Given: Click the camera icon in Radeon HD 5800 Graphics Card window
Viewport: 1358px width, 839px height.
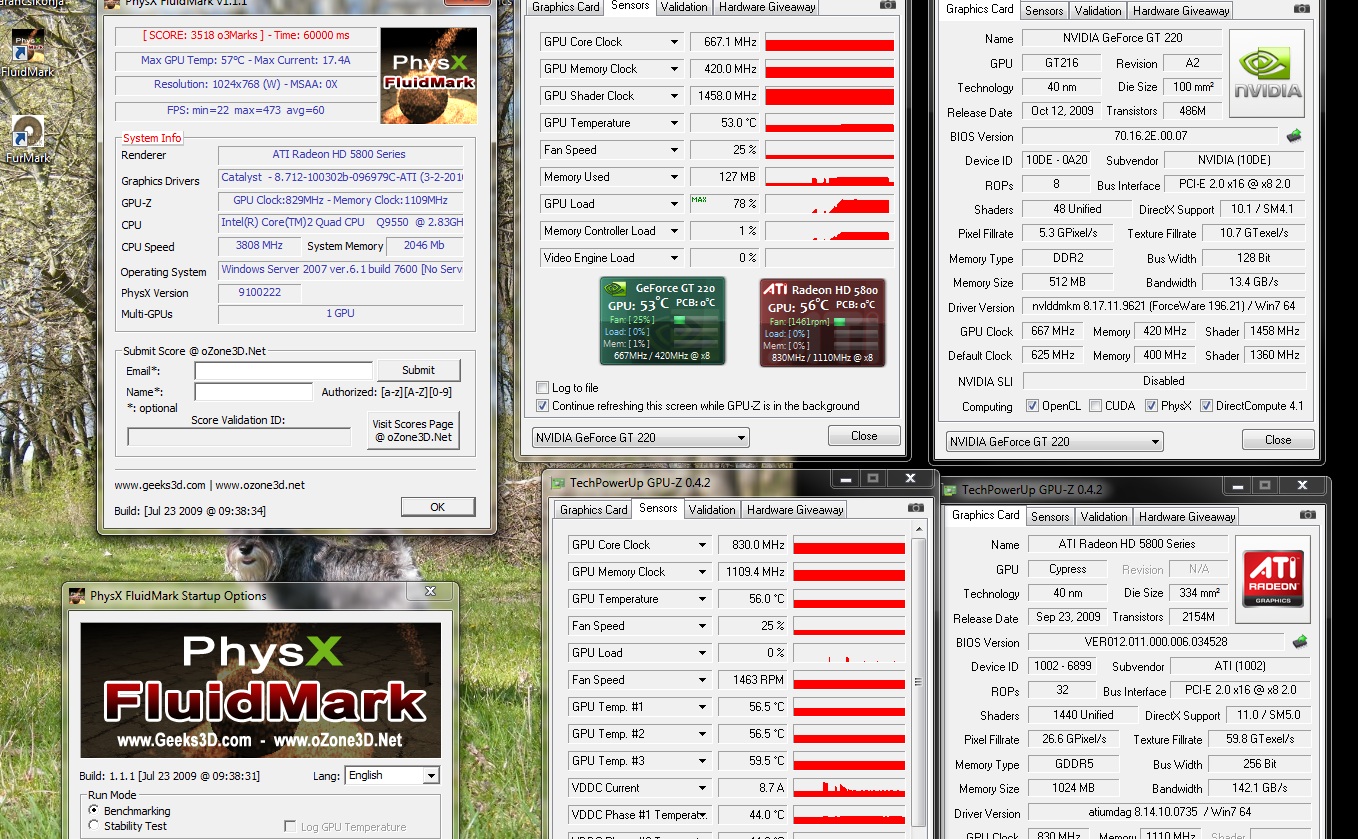Looking at the screenshot, I should pos(1307,515).
